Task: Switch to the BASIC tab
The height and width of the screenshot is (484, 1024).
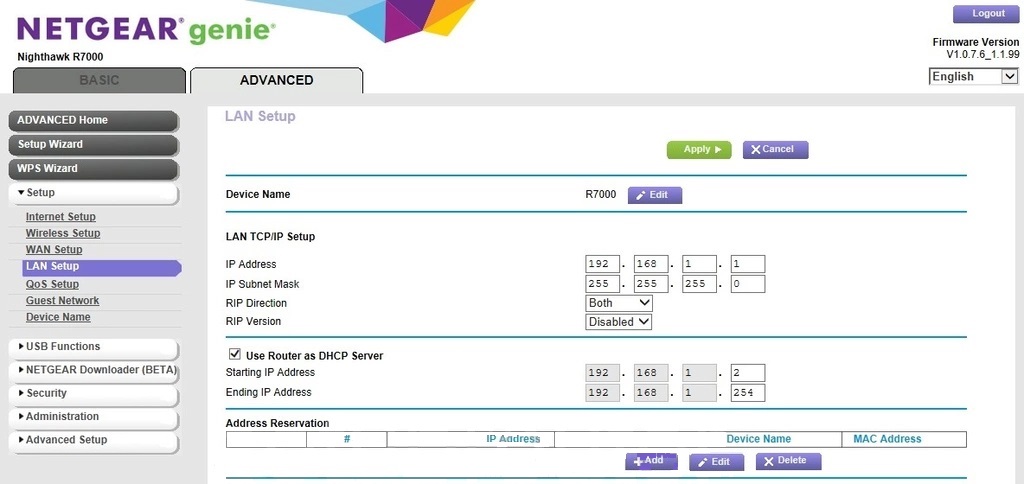Action: (99, 80)
